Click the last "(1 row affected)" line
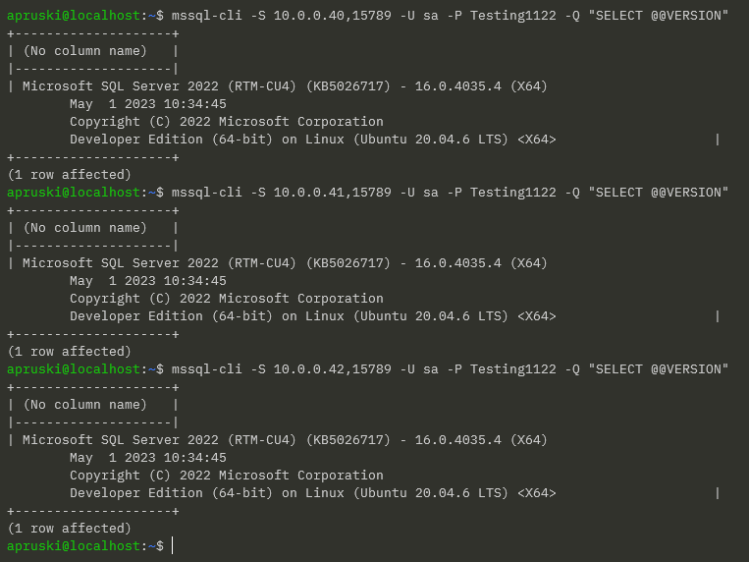This screenshot has width=749, height=562. point(69,528)
